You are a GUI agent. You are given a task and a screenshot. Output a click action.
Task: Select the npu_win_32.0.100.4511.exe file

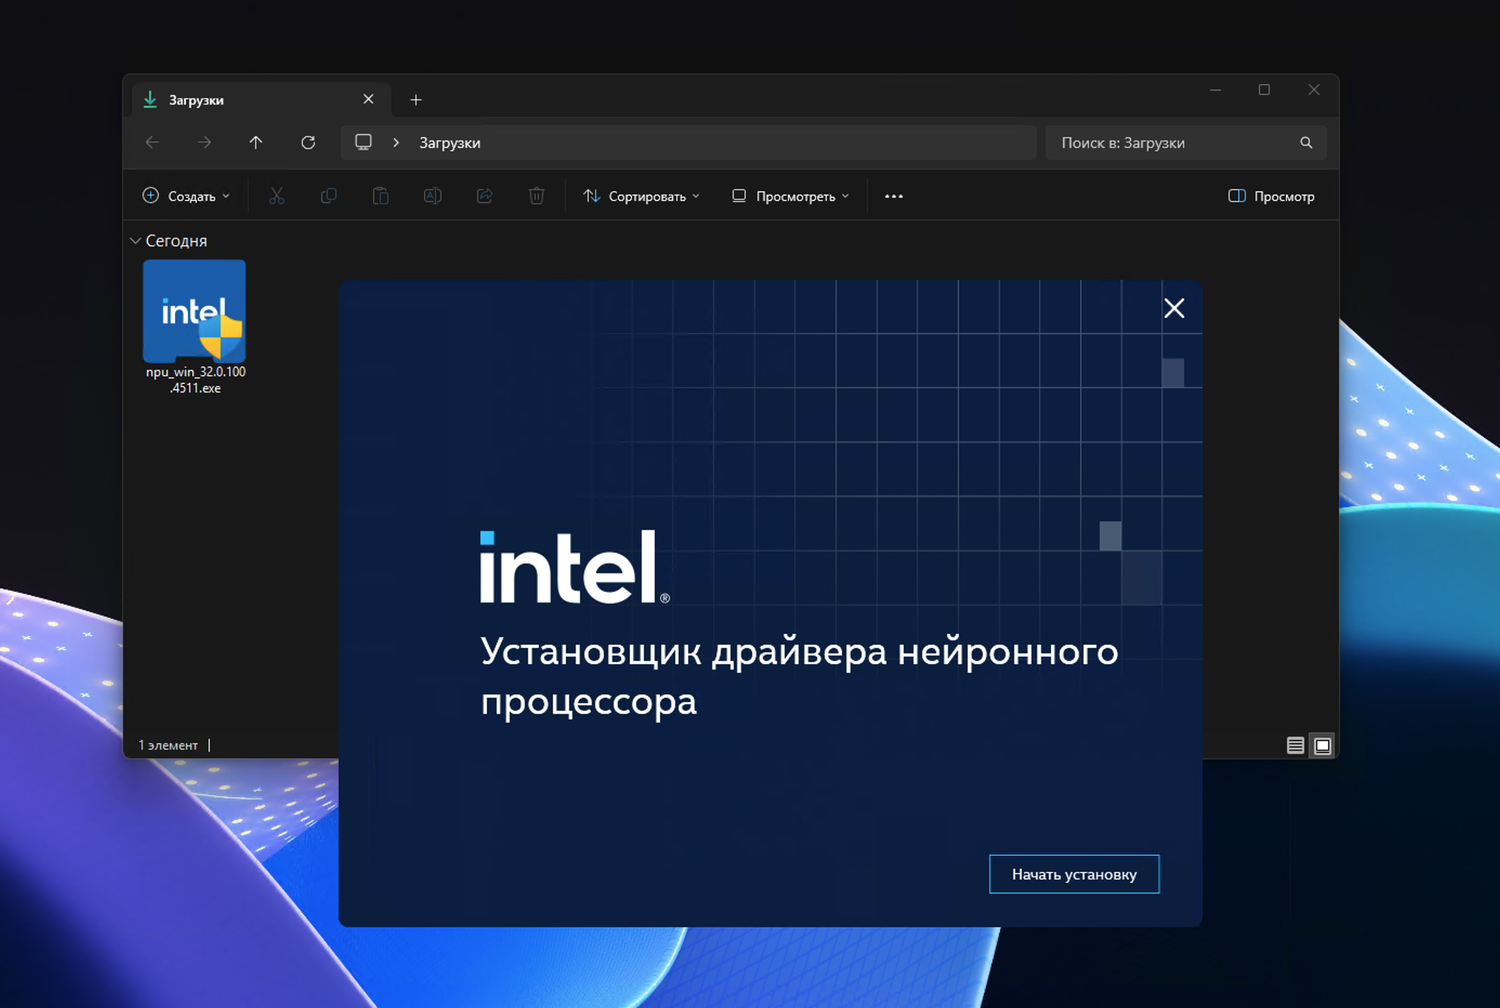pyautogui.click(x=194, y=312)
